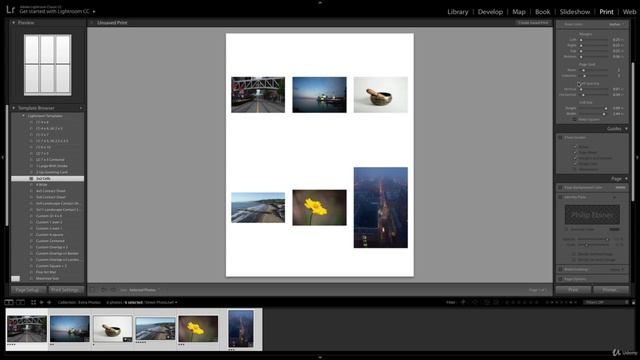640x360 pixels.
Task: Go to the first page using toolbar icon
Action: pos(93,290)
